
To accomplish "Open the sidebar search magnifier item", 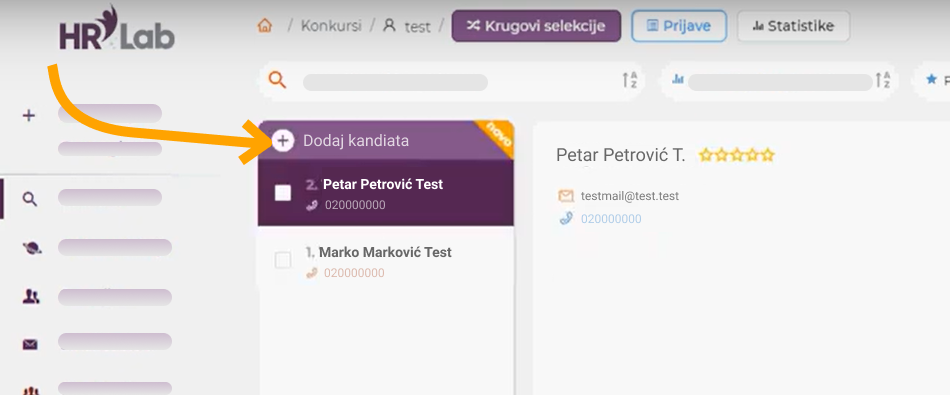I will [x=30, y=198].
